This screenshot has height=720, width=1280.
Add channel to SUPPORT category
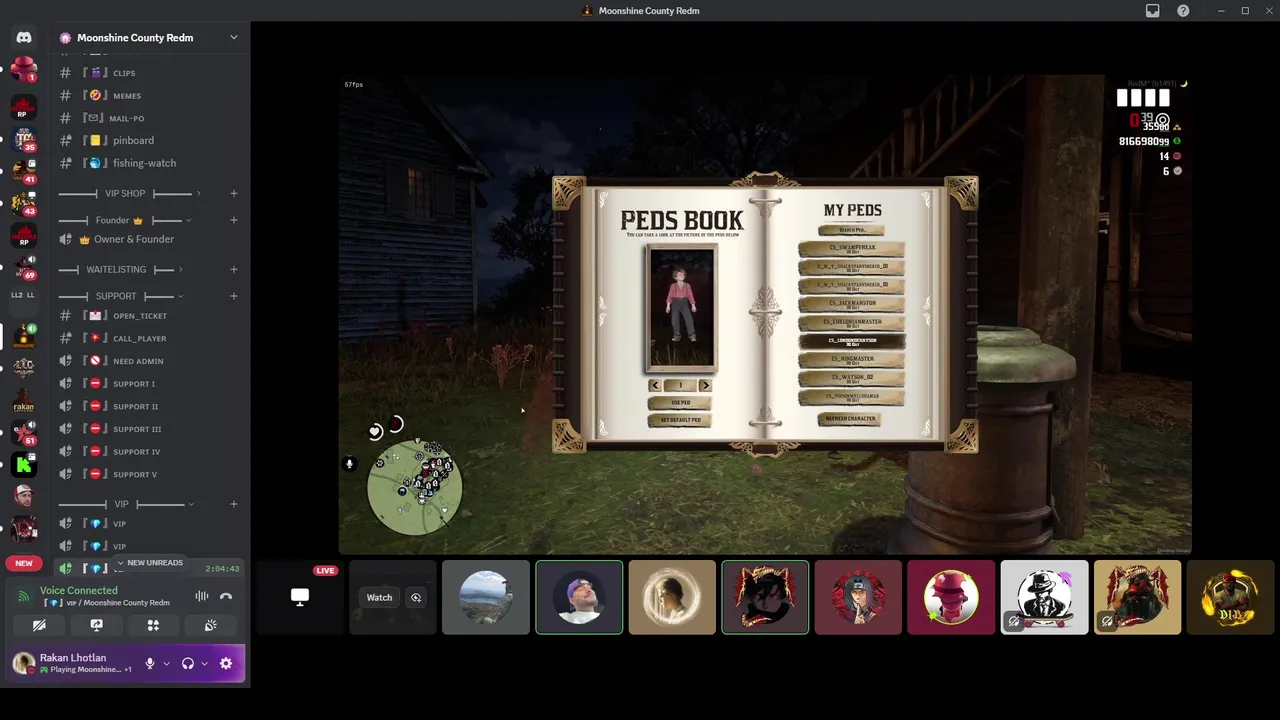(234, 296)
